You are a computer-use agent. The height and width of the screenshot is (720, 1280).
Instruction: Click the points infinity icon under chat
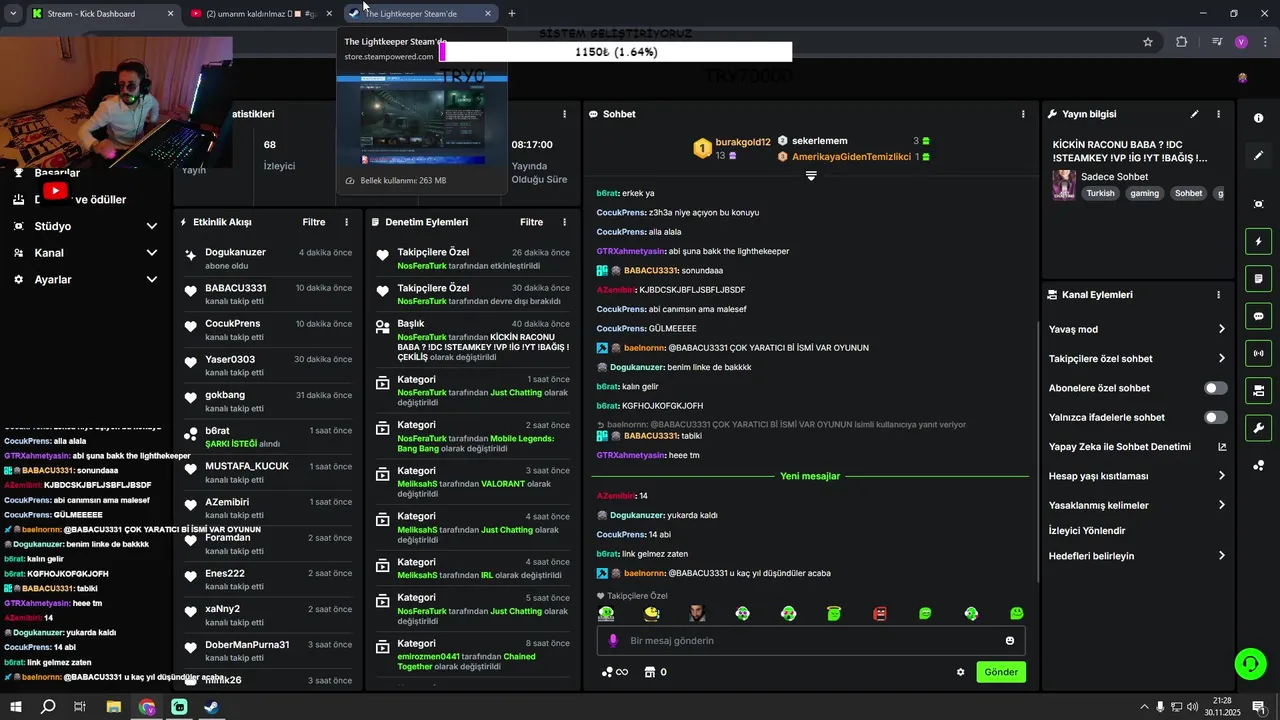pyautogui.click(x=614, y=672)
